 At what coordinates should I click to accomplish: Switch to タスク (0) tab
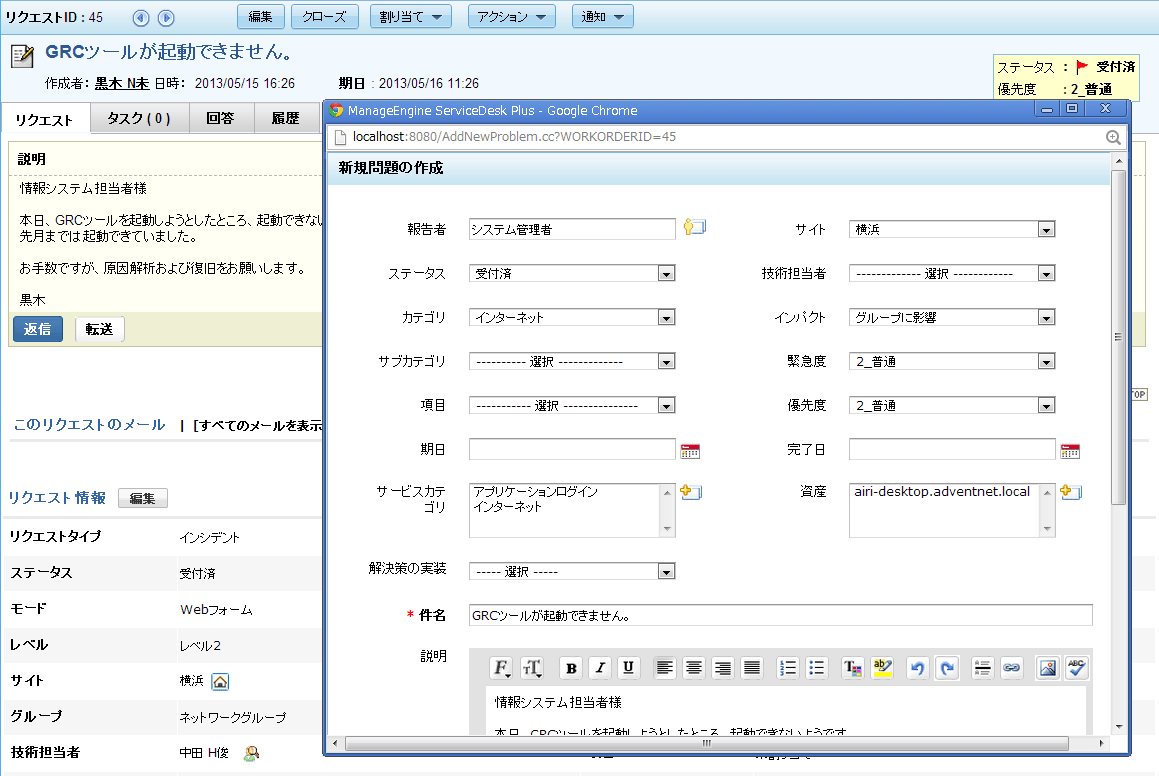139,118
